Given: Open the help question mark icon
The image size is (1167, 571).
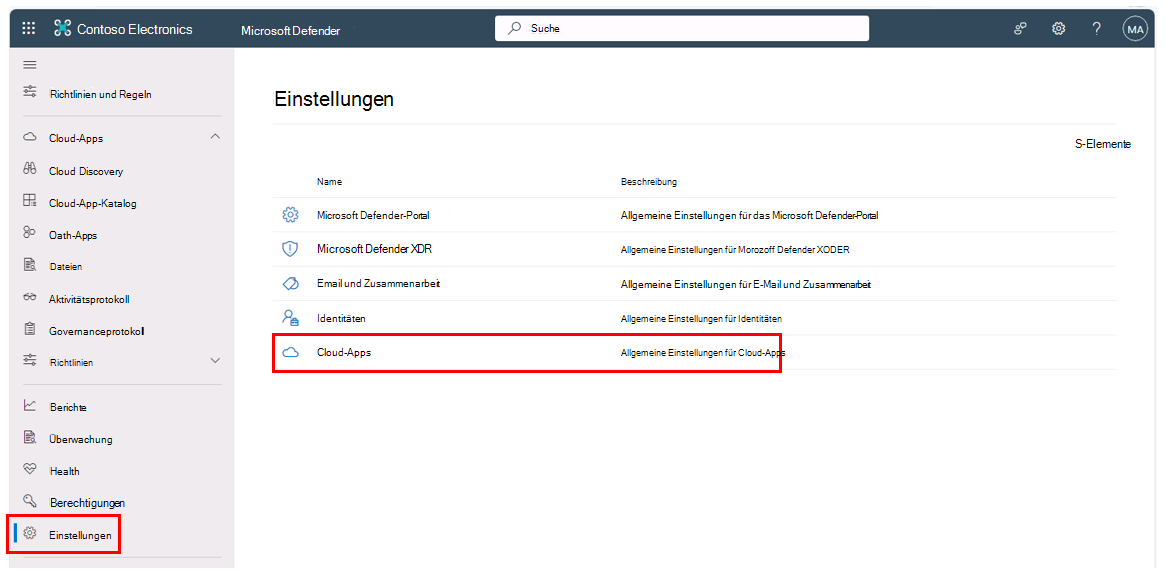Looking at the screenshot, I should [1096, 29].
